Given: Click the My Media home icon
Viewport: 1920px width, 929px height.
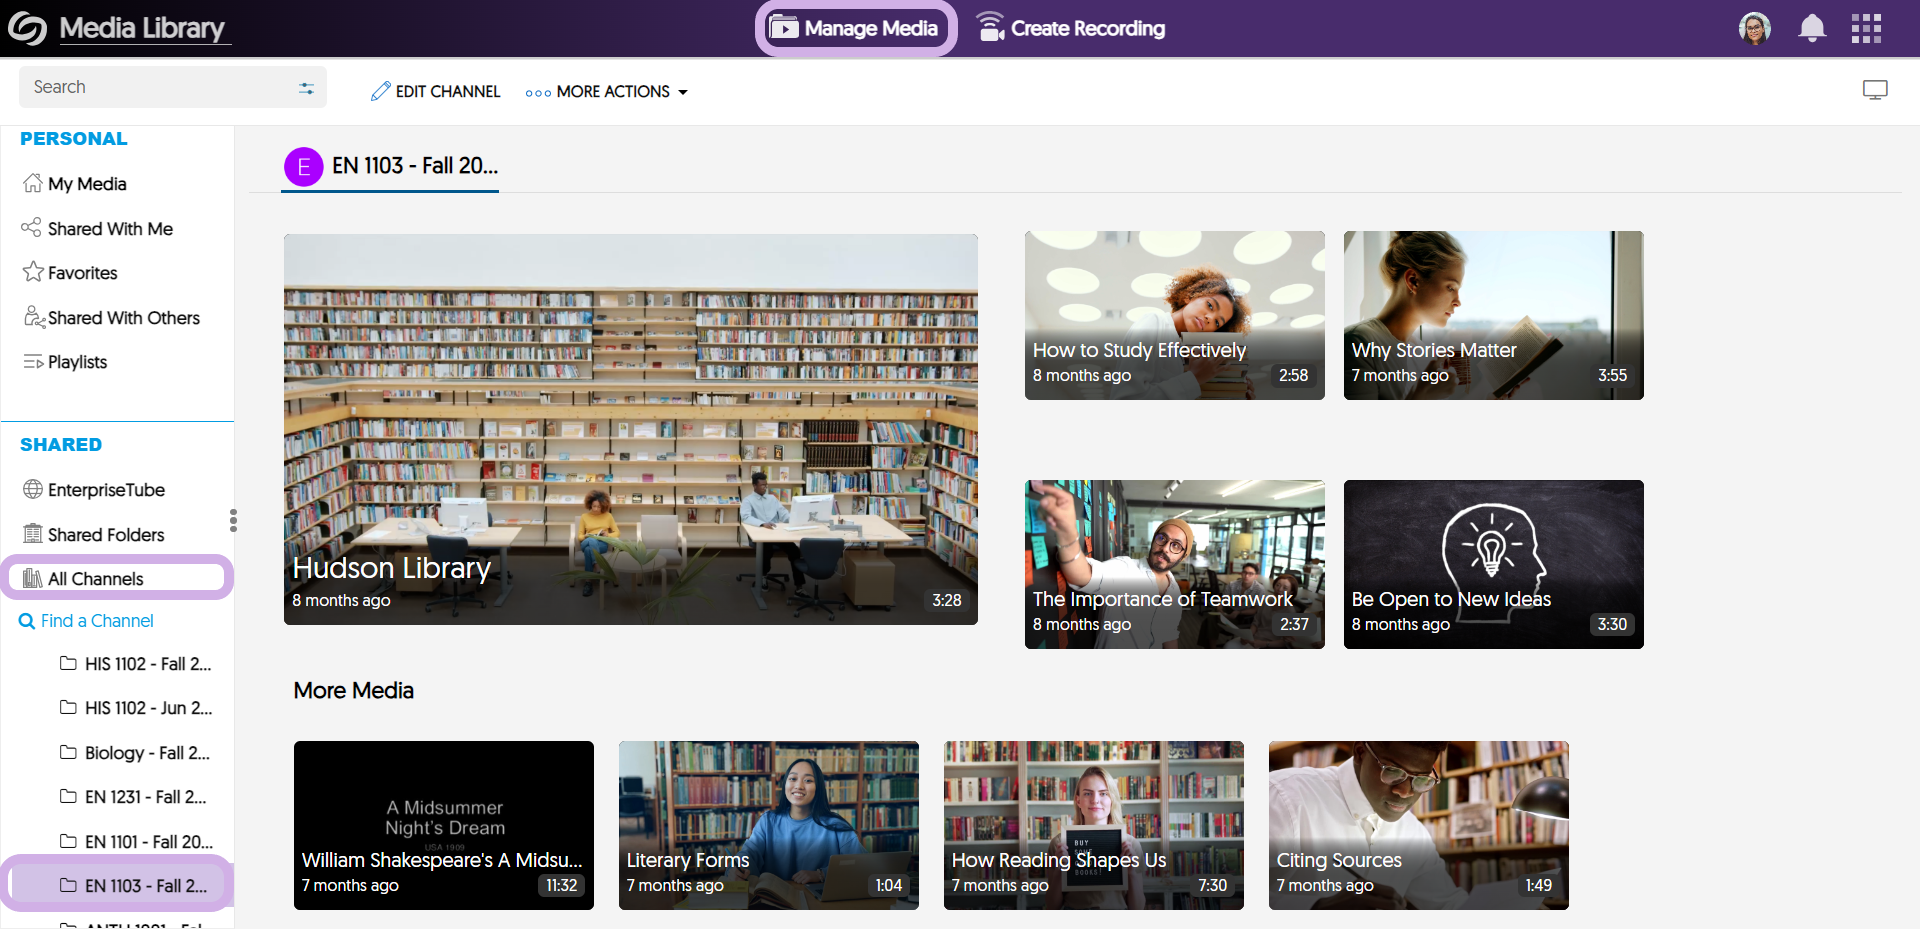Looking at the screenshot, I should point(33,183).
